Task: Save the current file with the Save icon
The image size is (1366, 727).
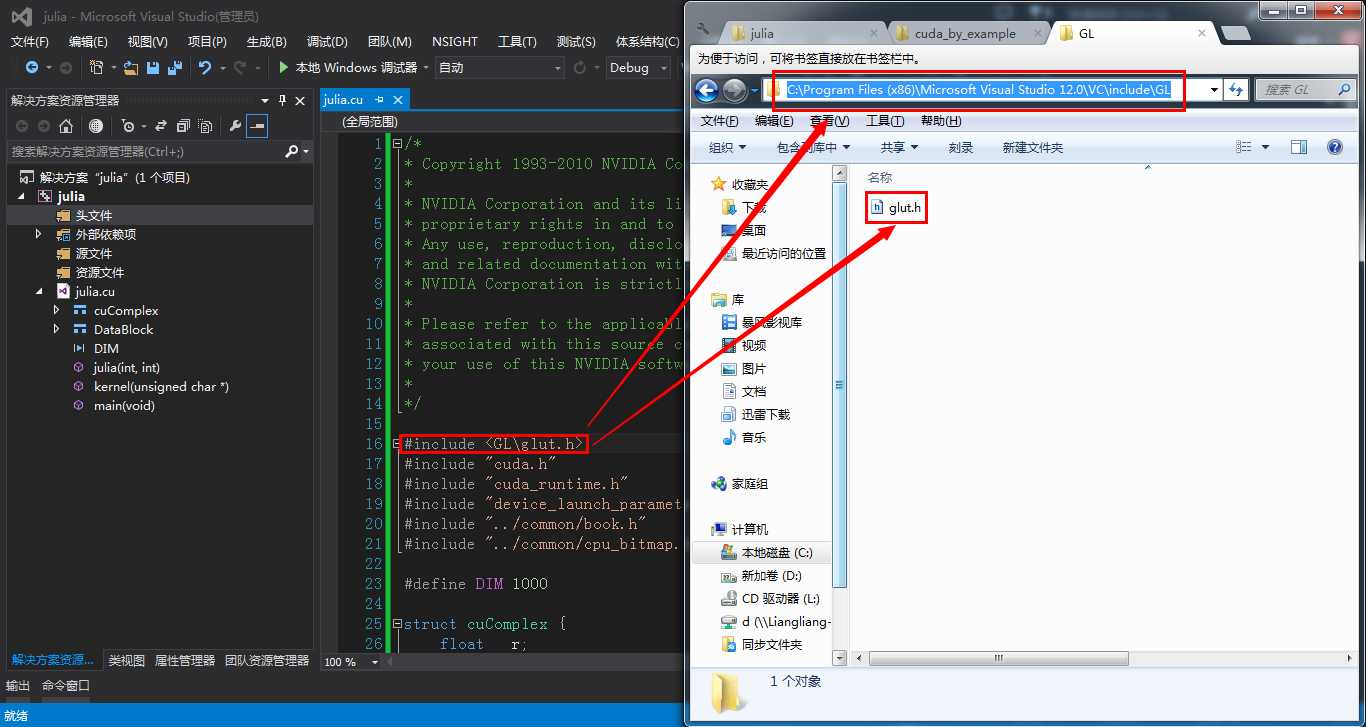Action: tap(153, 68)
